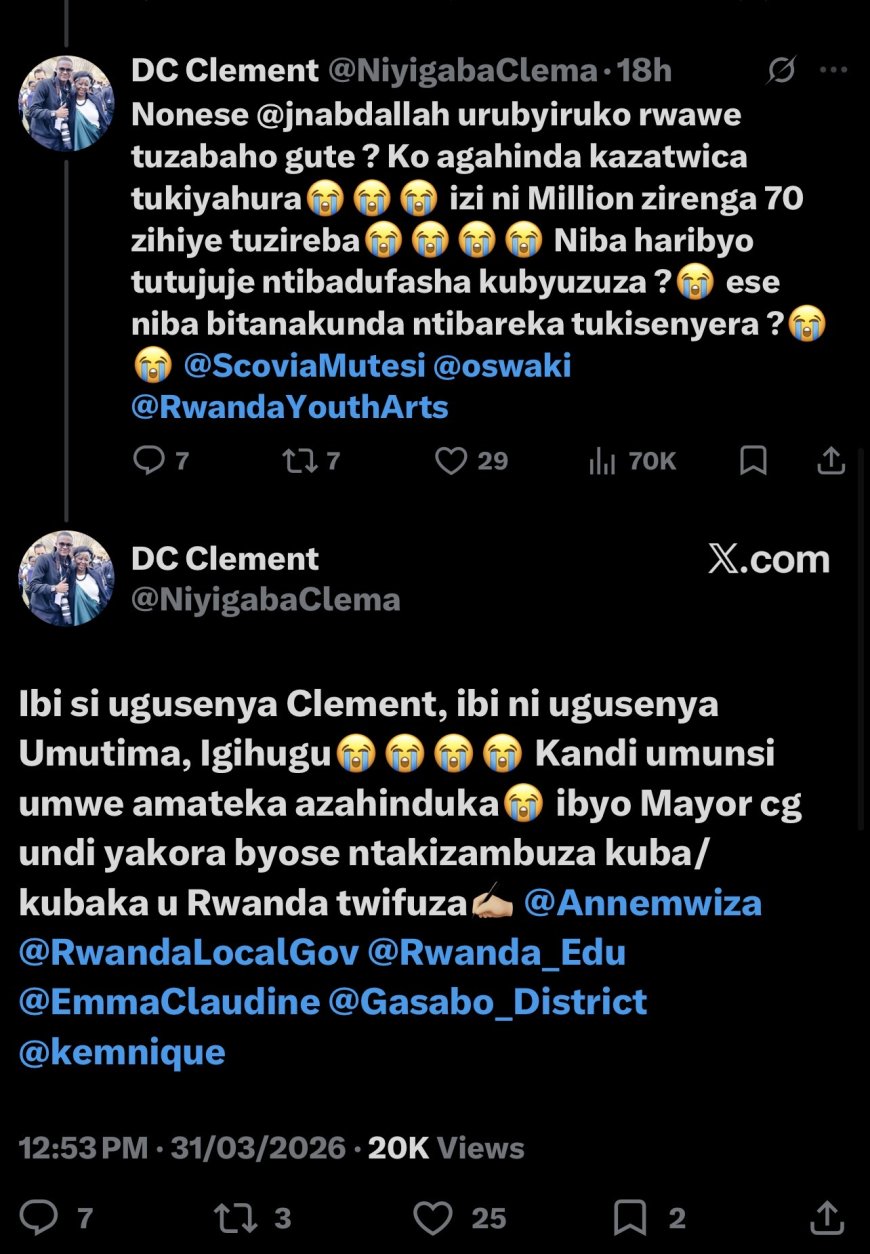The image size is (870, 1254).
Task: Retweet the top tweet with 7 reposts
Action: [x=297, y=460]
